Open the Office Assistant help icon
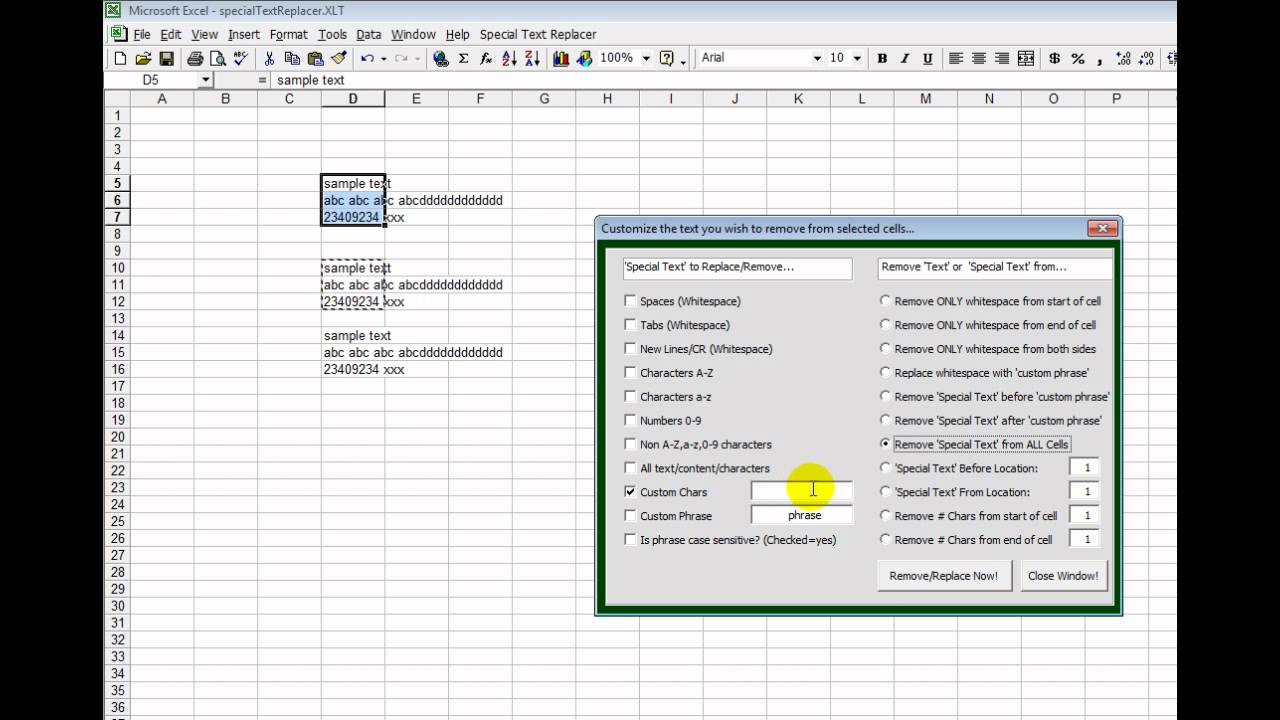The height and width of the screenshot is (720, 1280). tap(667, 59)
